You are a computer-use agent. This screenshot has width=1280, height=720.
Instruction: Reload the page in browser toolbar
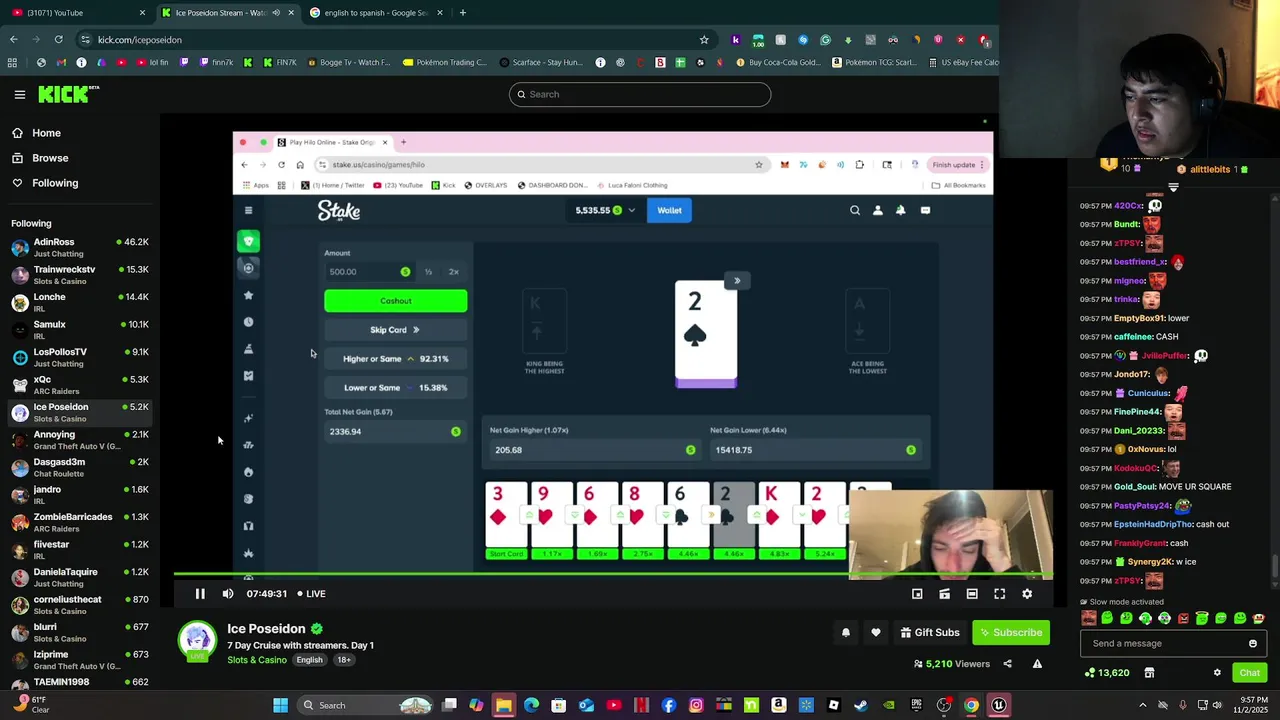[59, 40]
